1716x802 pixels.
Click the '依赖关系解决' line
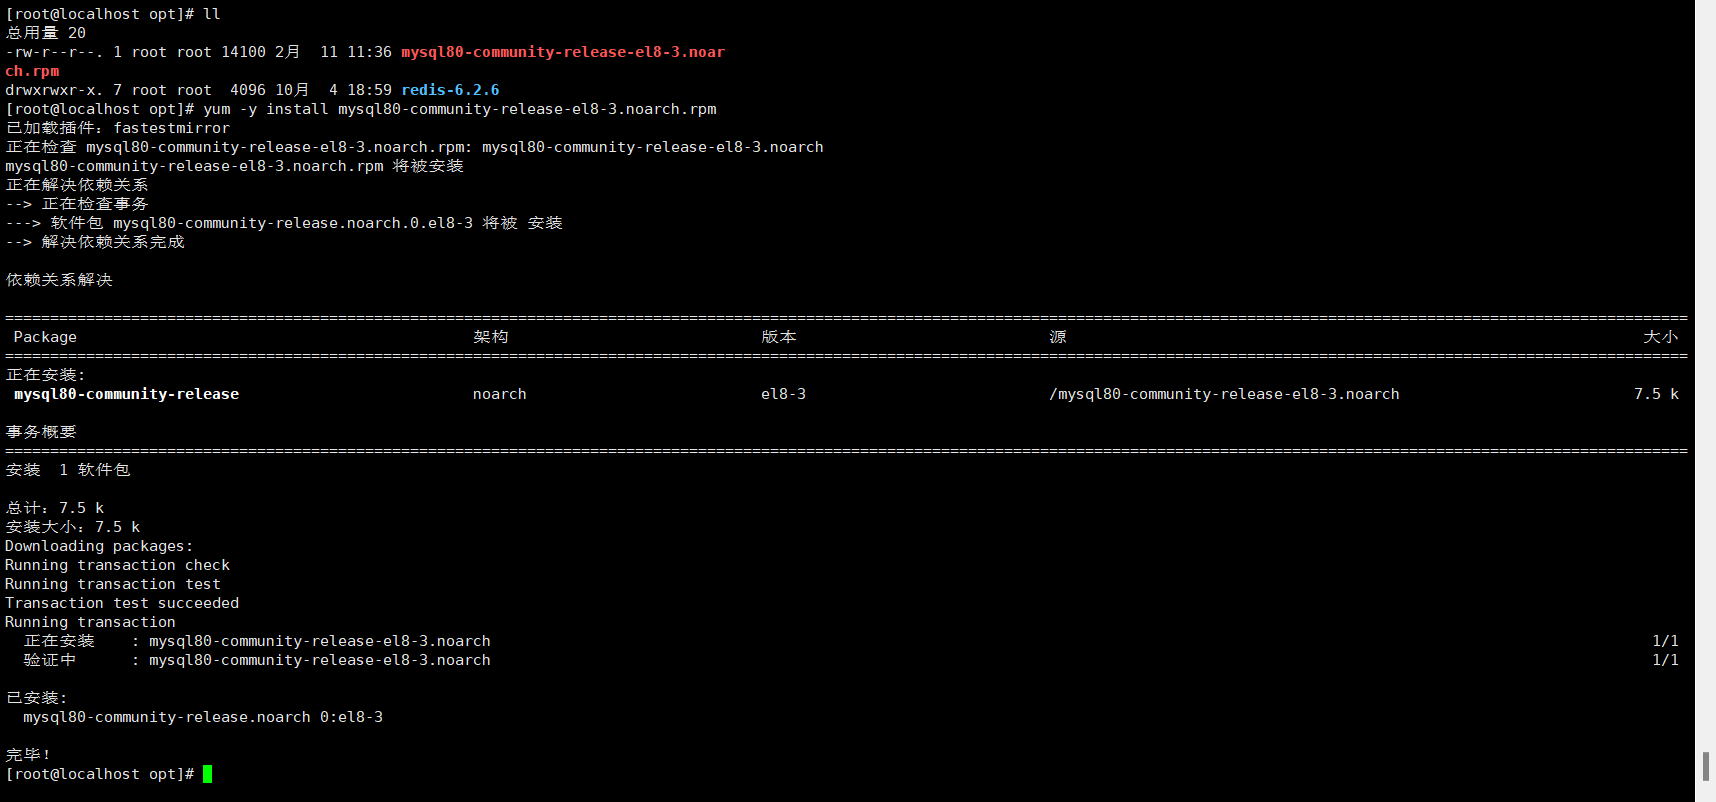point(59,280)
